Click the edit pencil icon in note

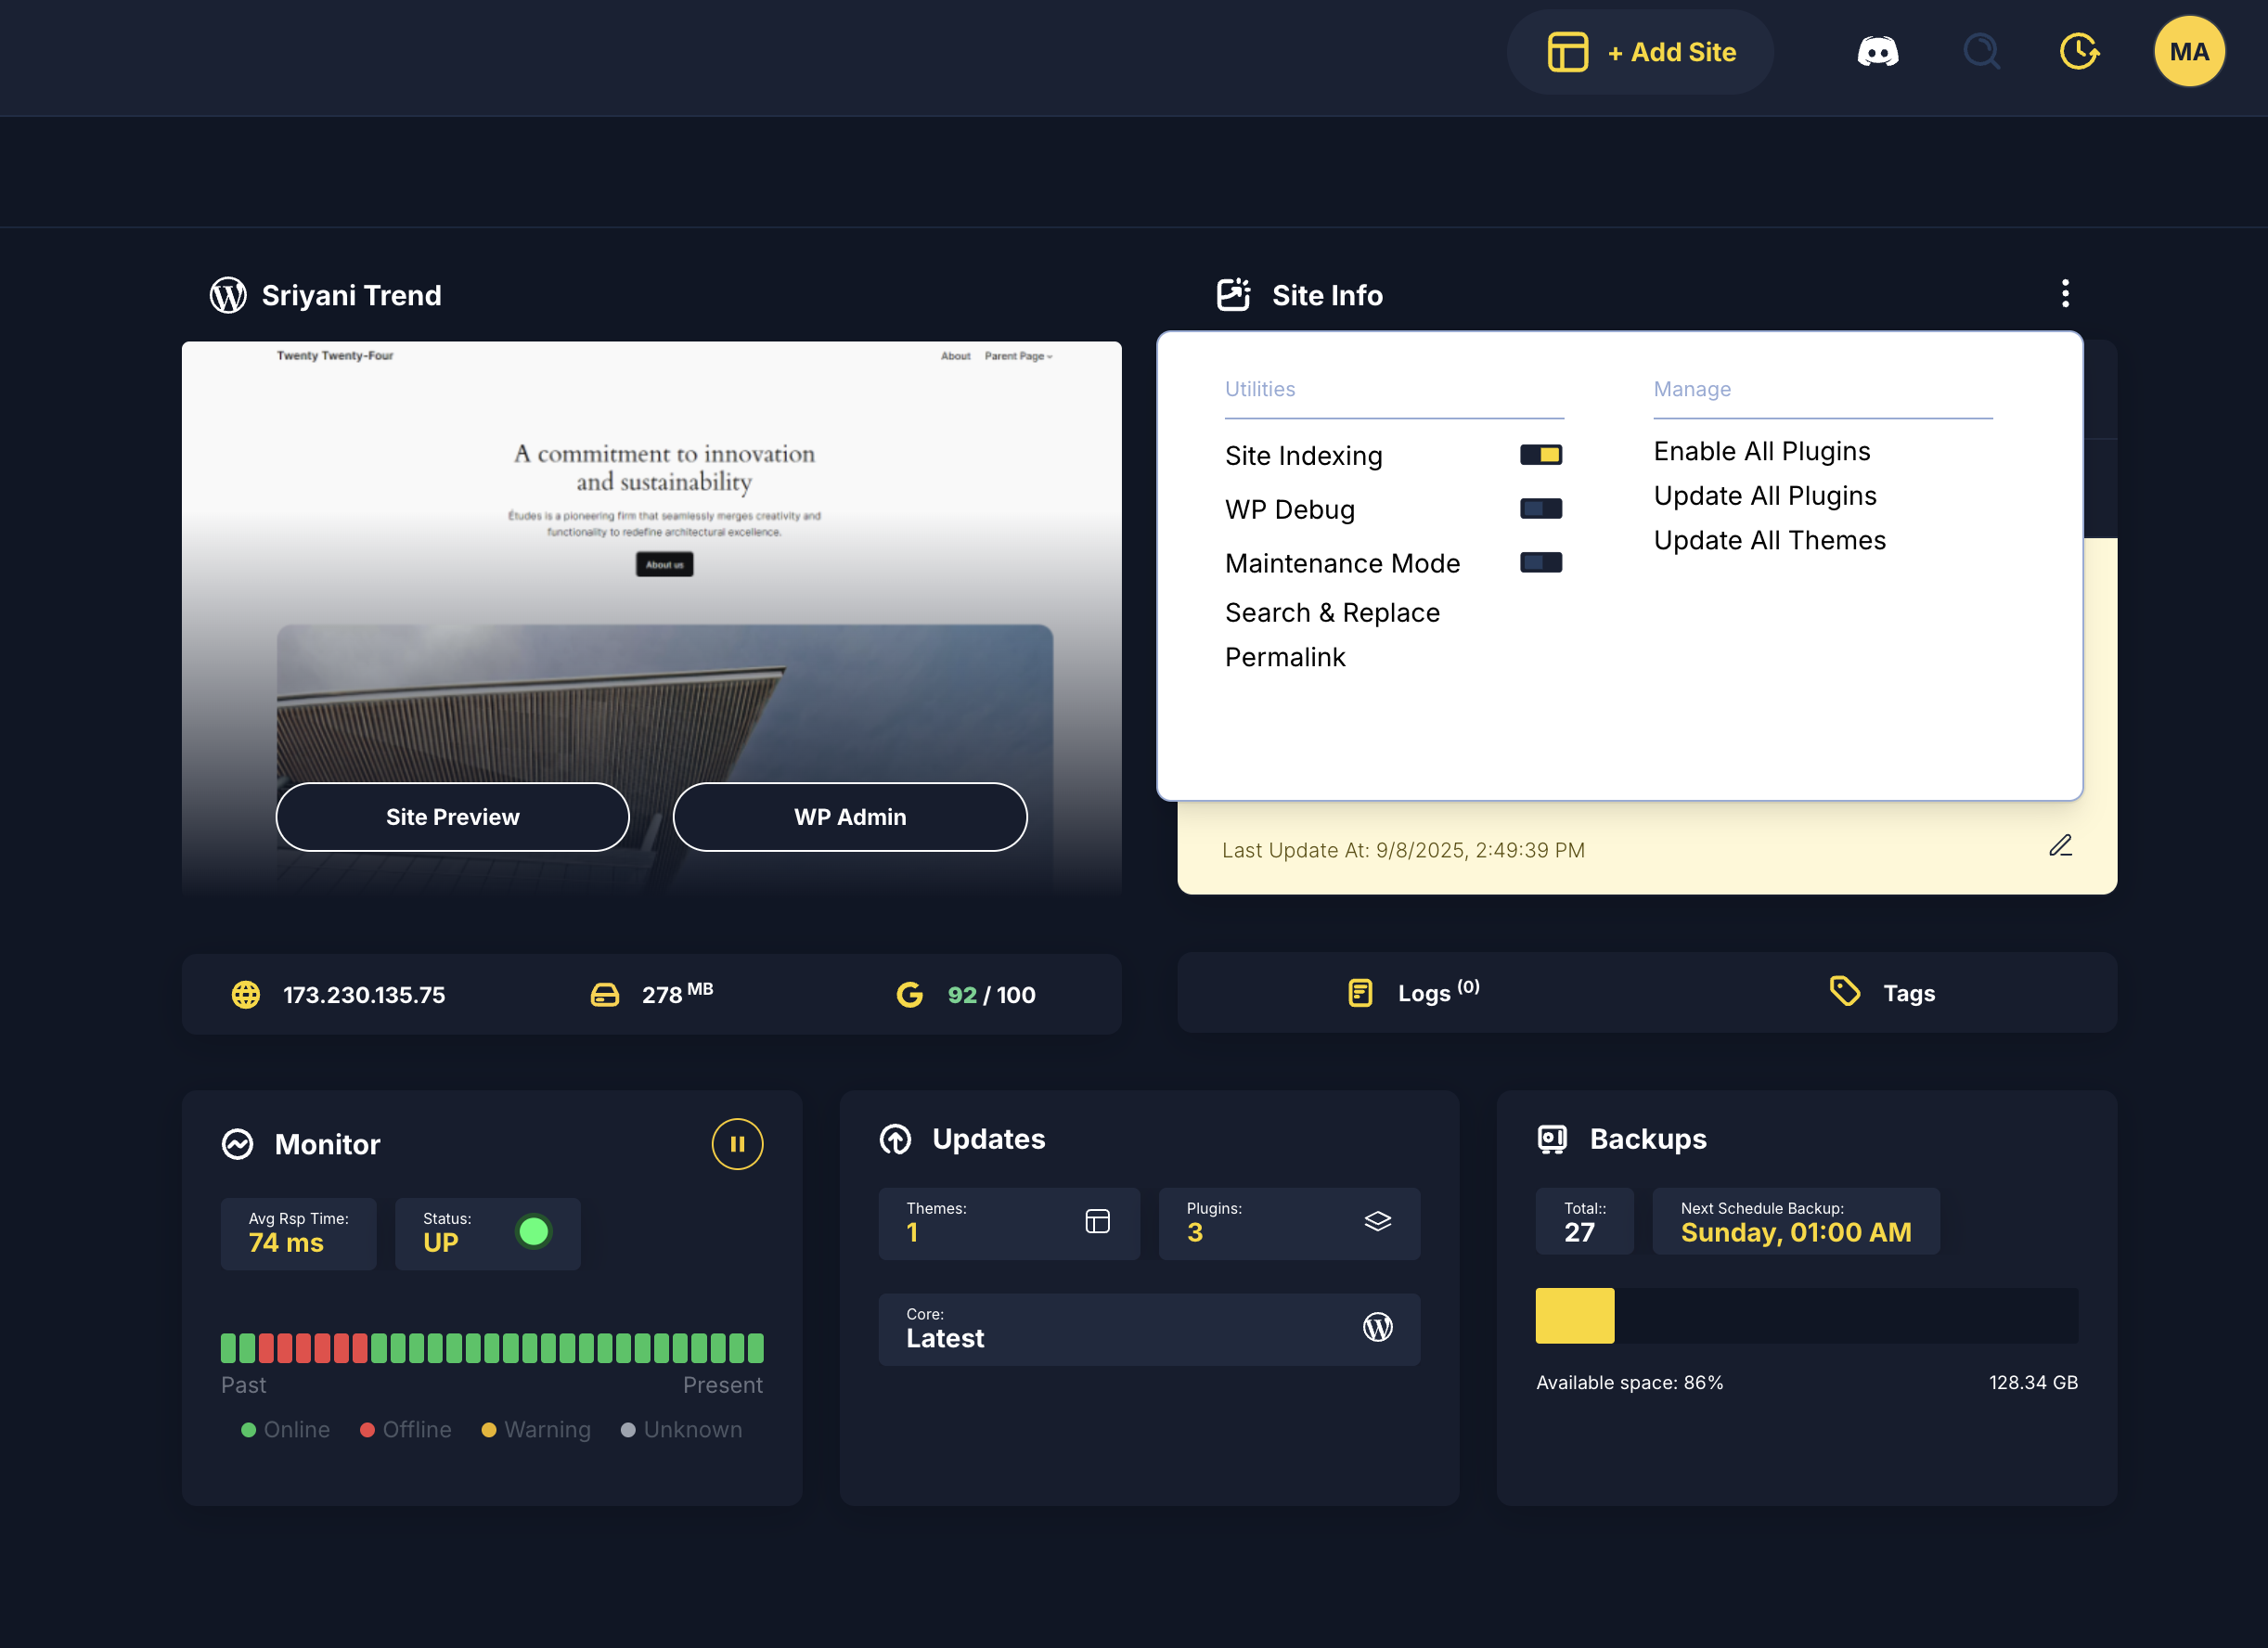(2060, 846)
